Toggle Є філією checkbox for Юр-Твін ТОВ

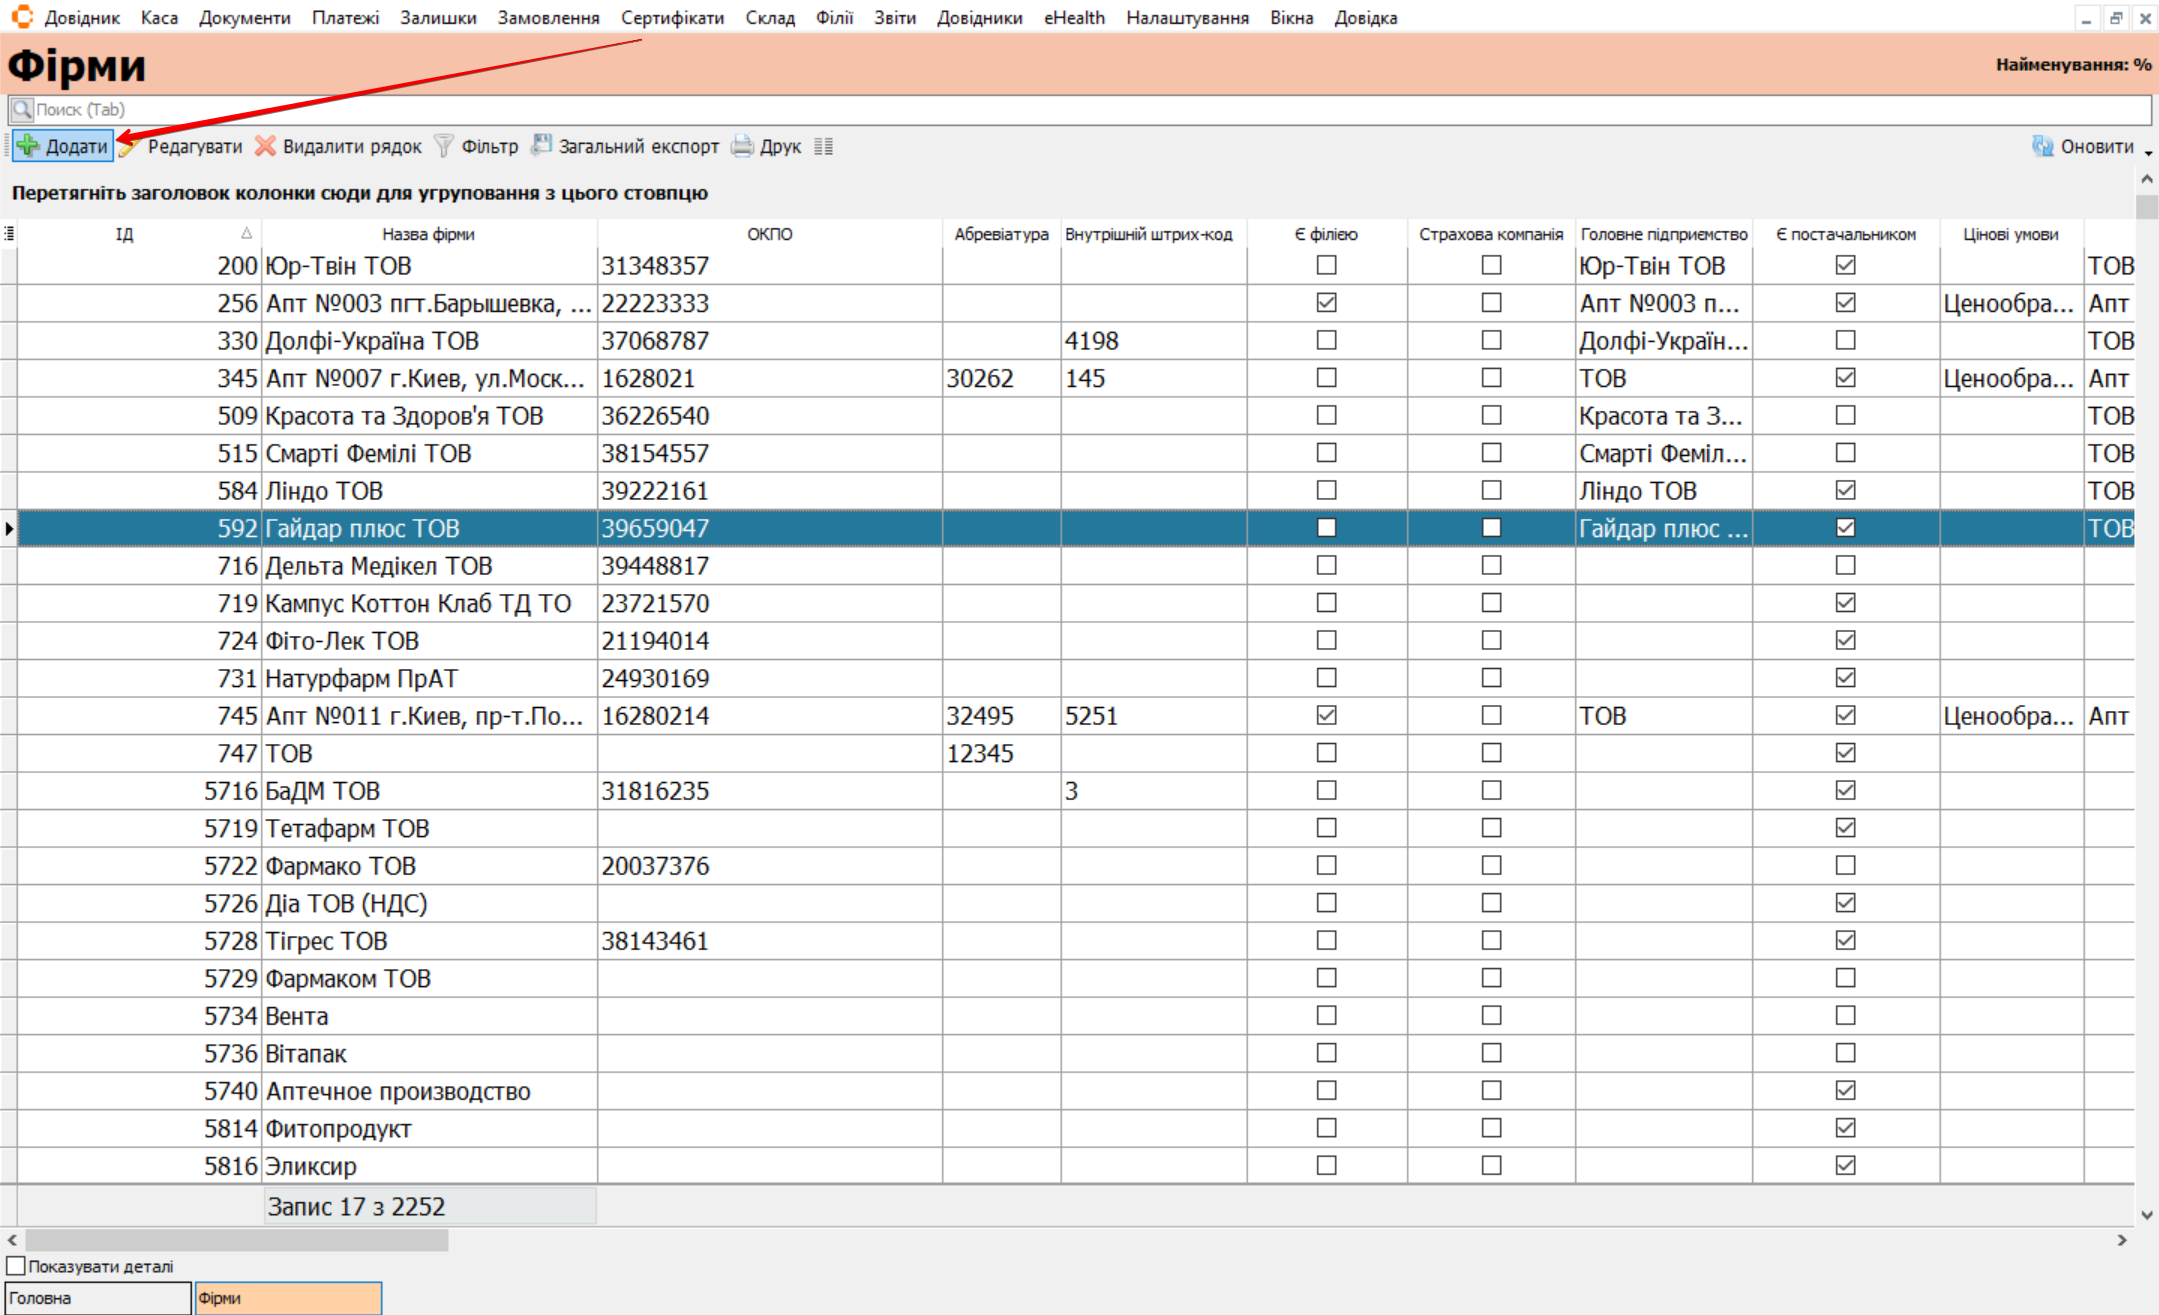click(x=1326, y=265)
